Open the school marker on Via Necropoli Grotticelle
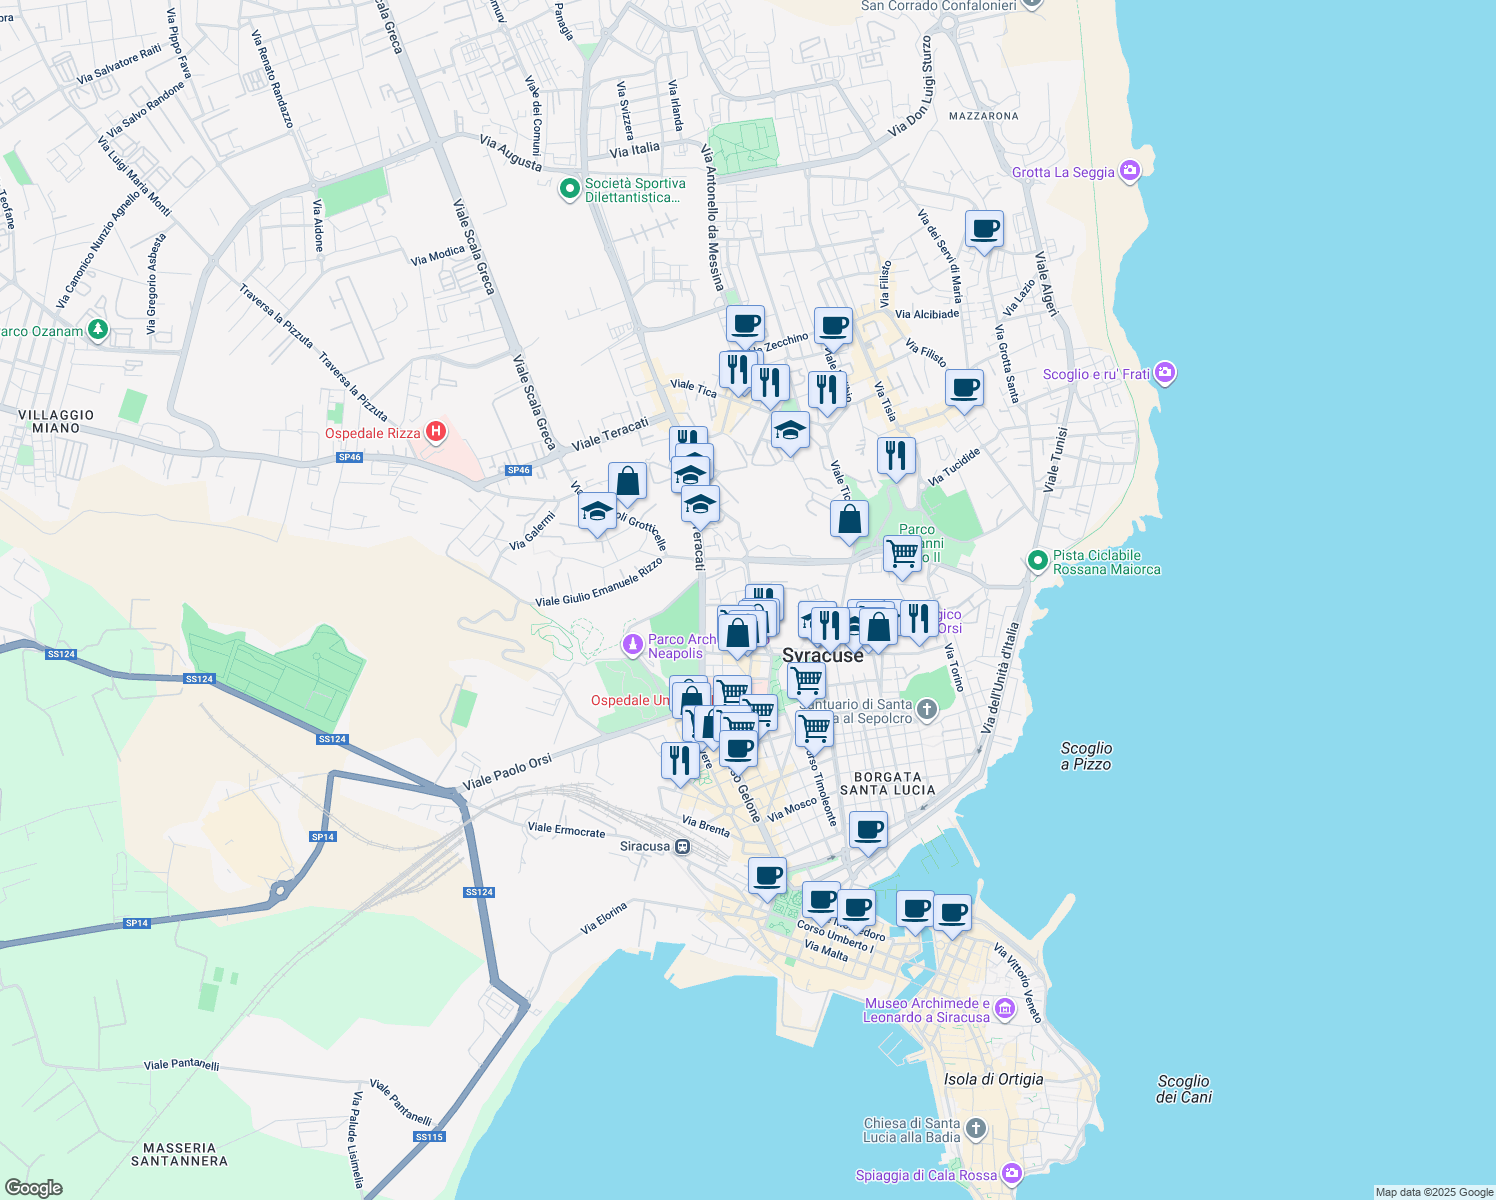This screenshot has height=1200, width=1496. [x=597, y=514]
